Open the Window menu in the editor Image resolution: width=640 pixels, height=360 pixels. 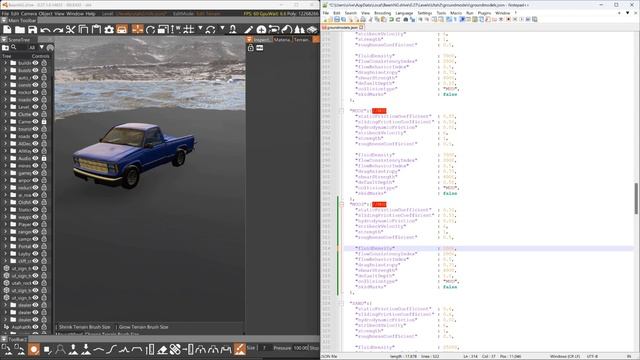coord(75,14)
